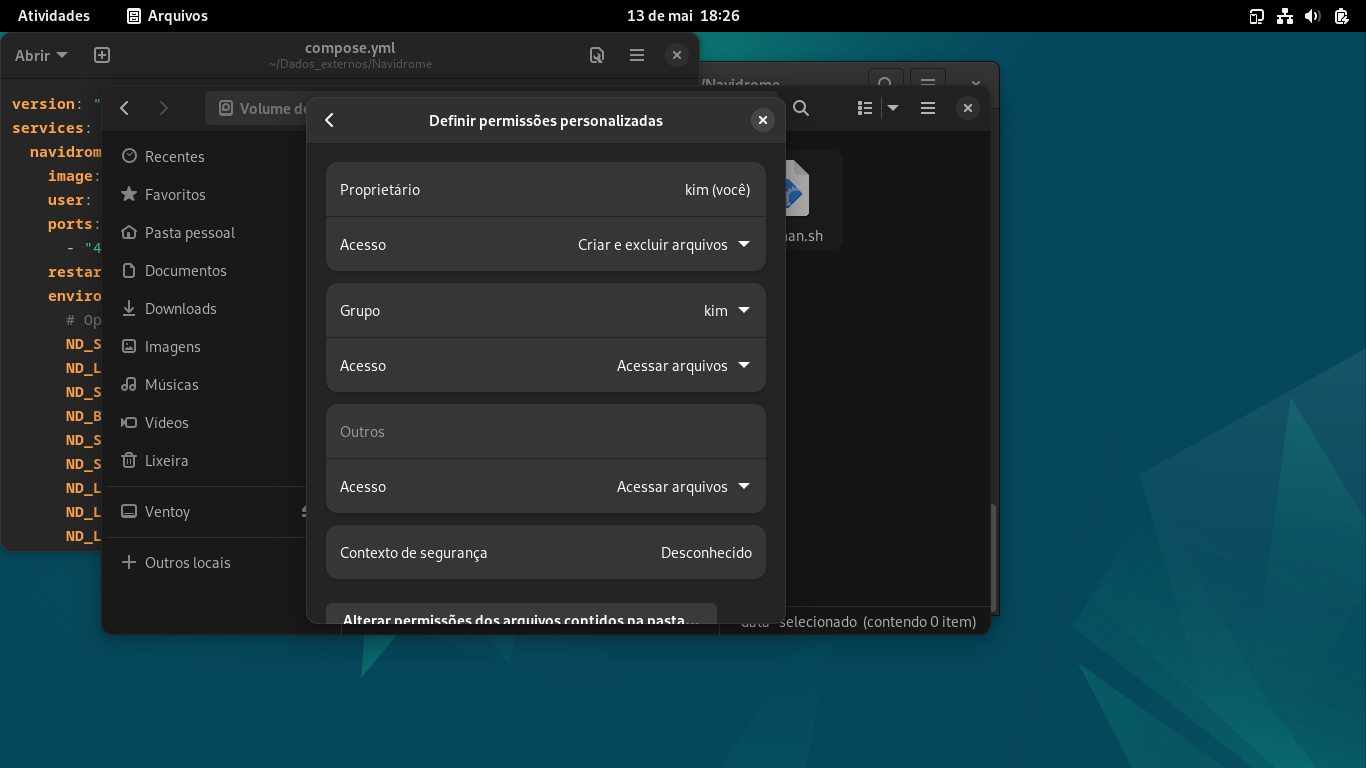The image size is (1366, 768).
Task: Click search icon in rear Navidrome window
Action: coord(885,82)
